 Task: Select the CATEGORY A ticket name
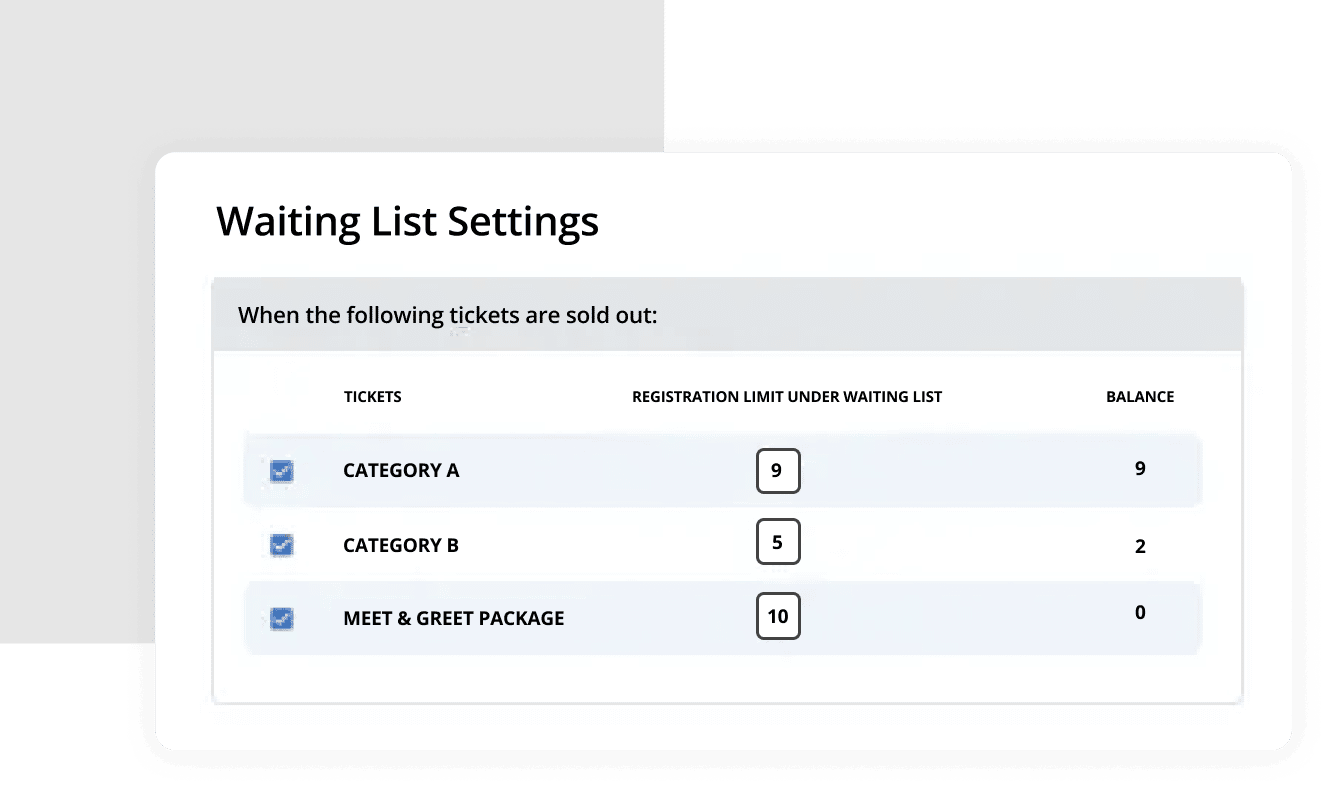pos(401,471)
